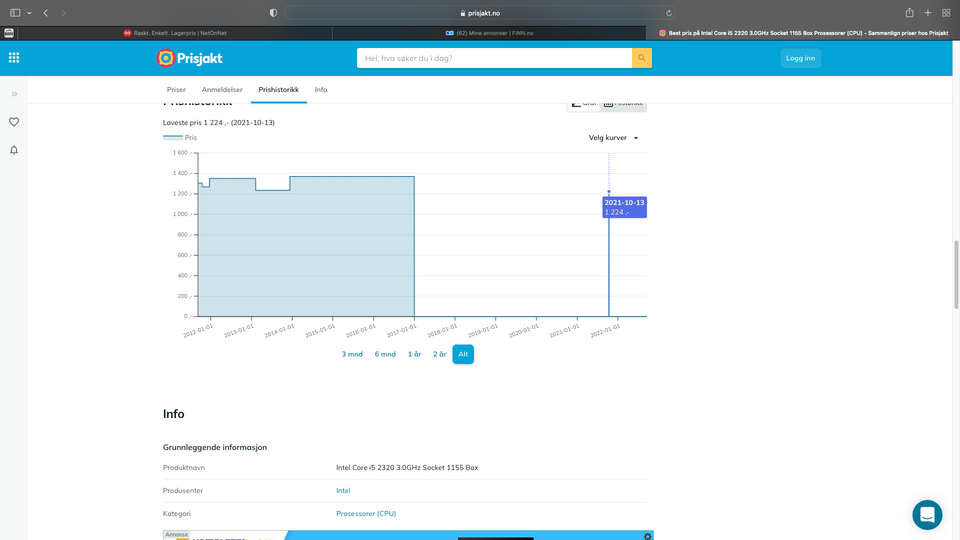Open the chat support bubble
The width and height of the screenshot is (960, 540).
coord(927,515)
